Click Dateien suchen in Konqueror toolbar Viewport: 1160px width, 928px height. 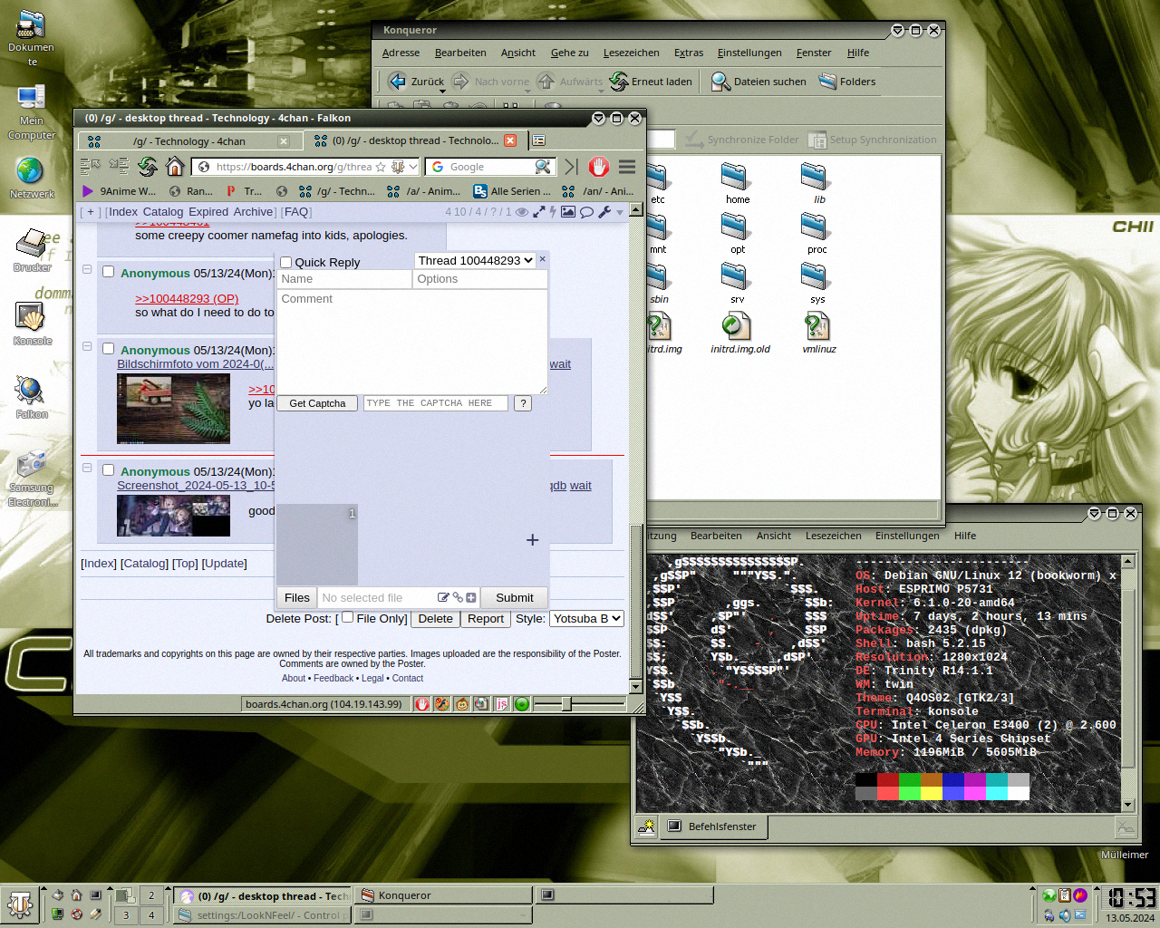point(758,81)
